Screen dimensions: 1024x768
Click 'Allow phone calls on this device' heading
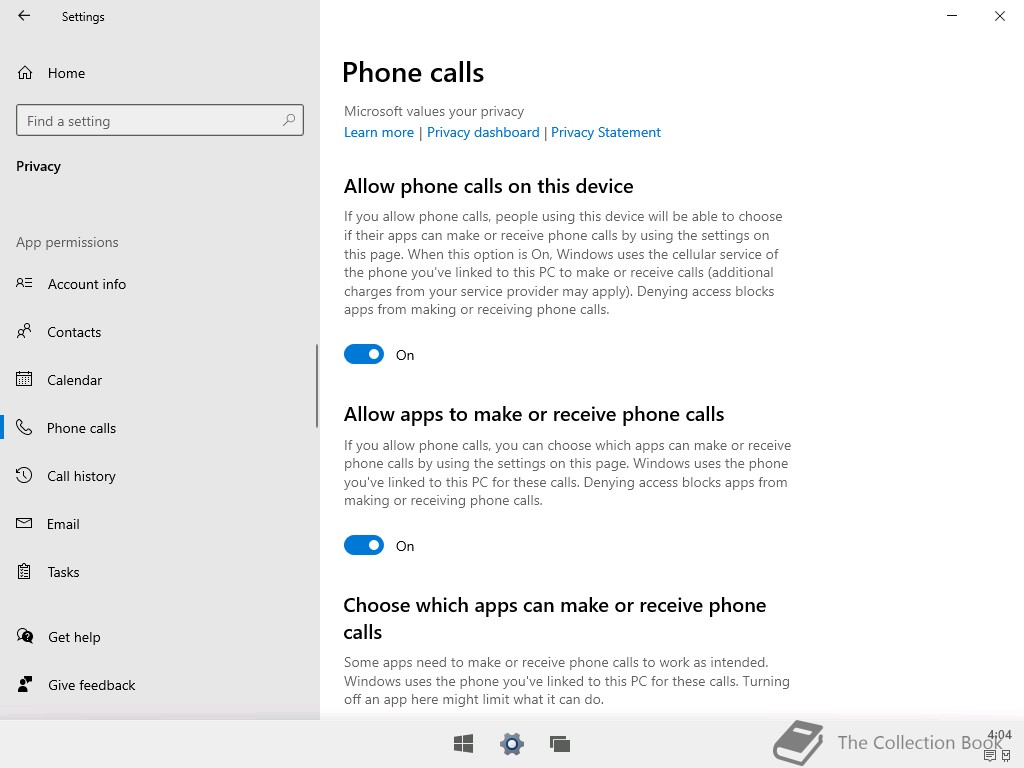point(488,186)
